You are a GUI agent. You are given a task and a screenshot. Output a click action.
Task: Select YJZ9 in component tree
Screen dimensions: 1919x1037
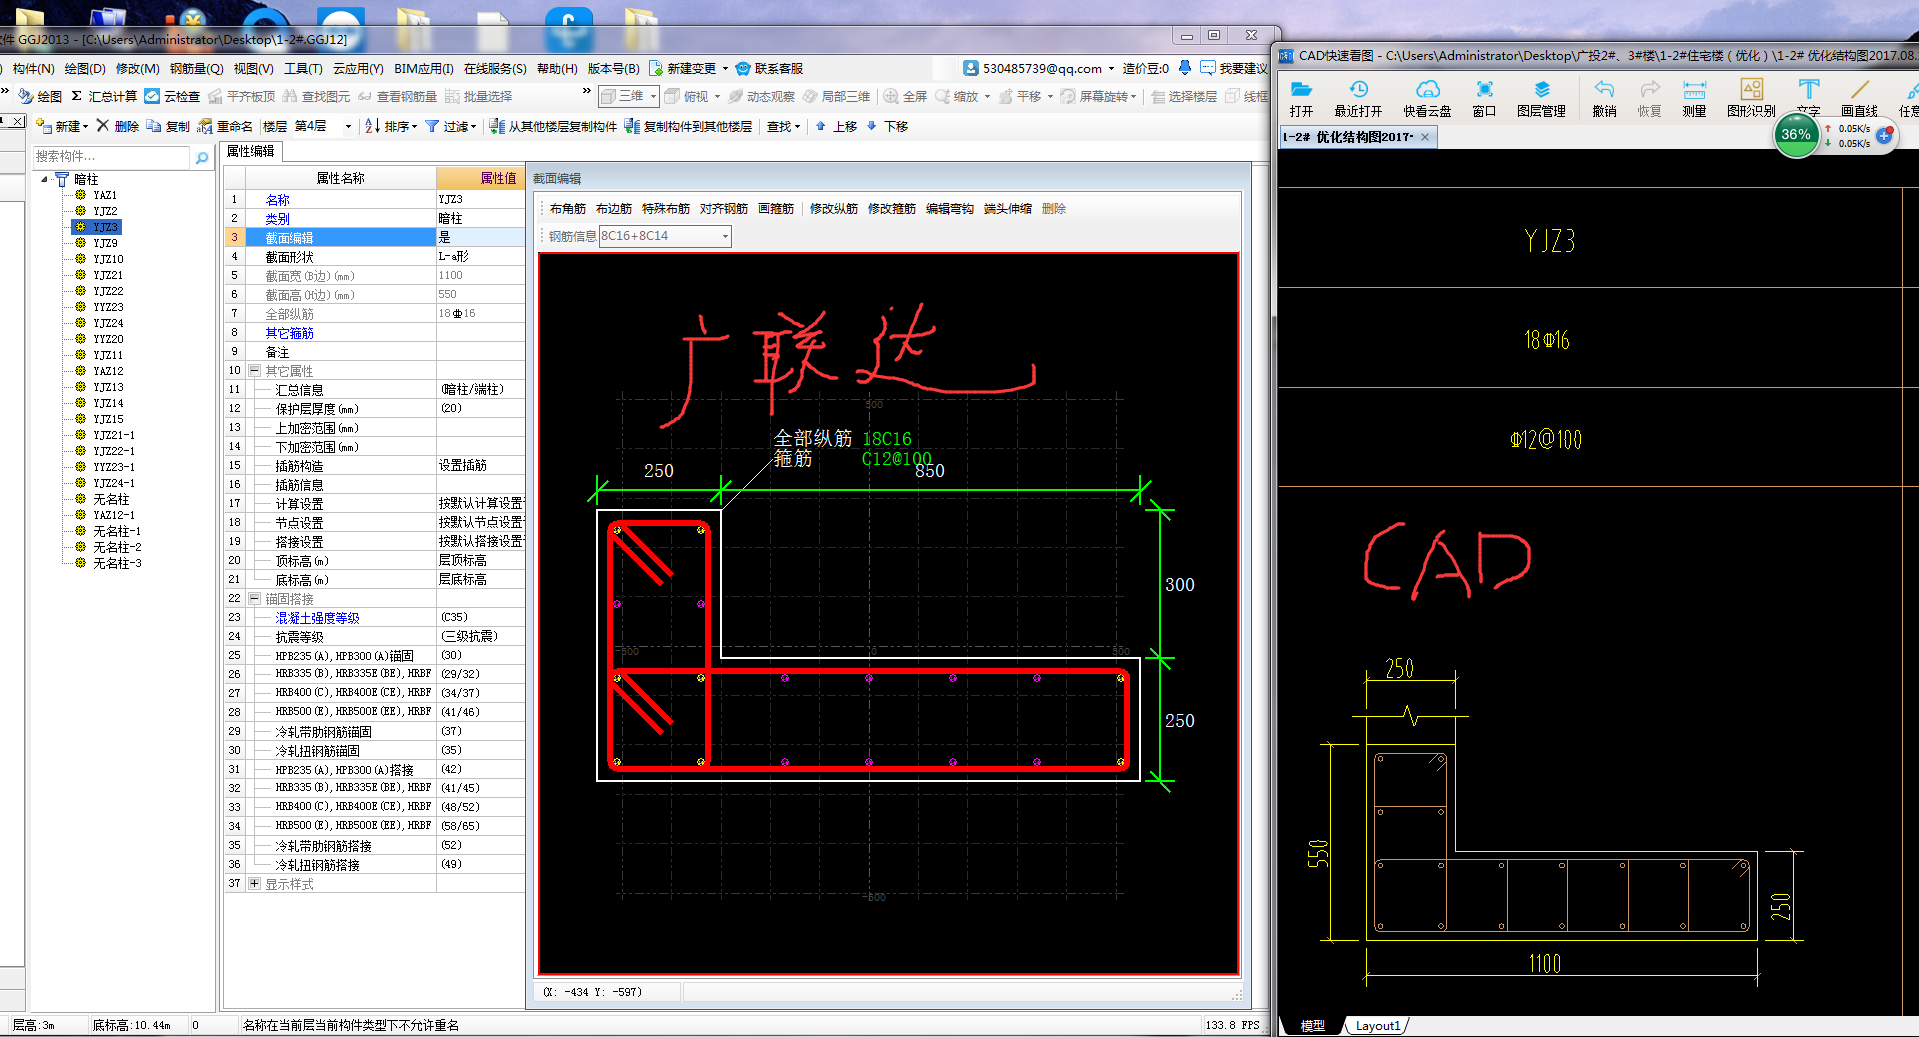tap(105, 243)
